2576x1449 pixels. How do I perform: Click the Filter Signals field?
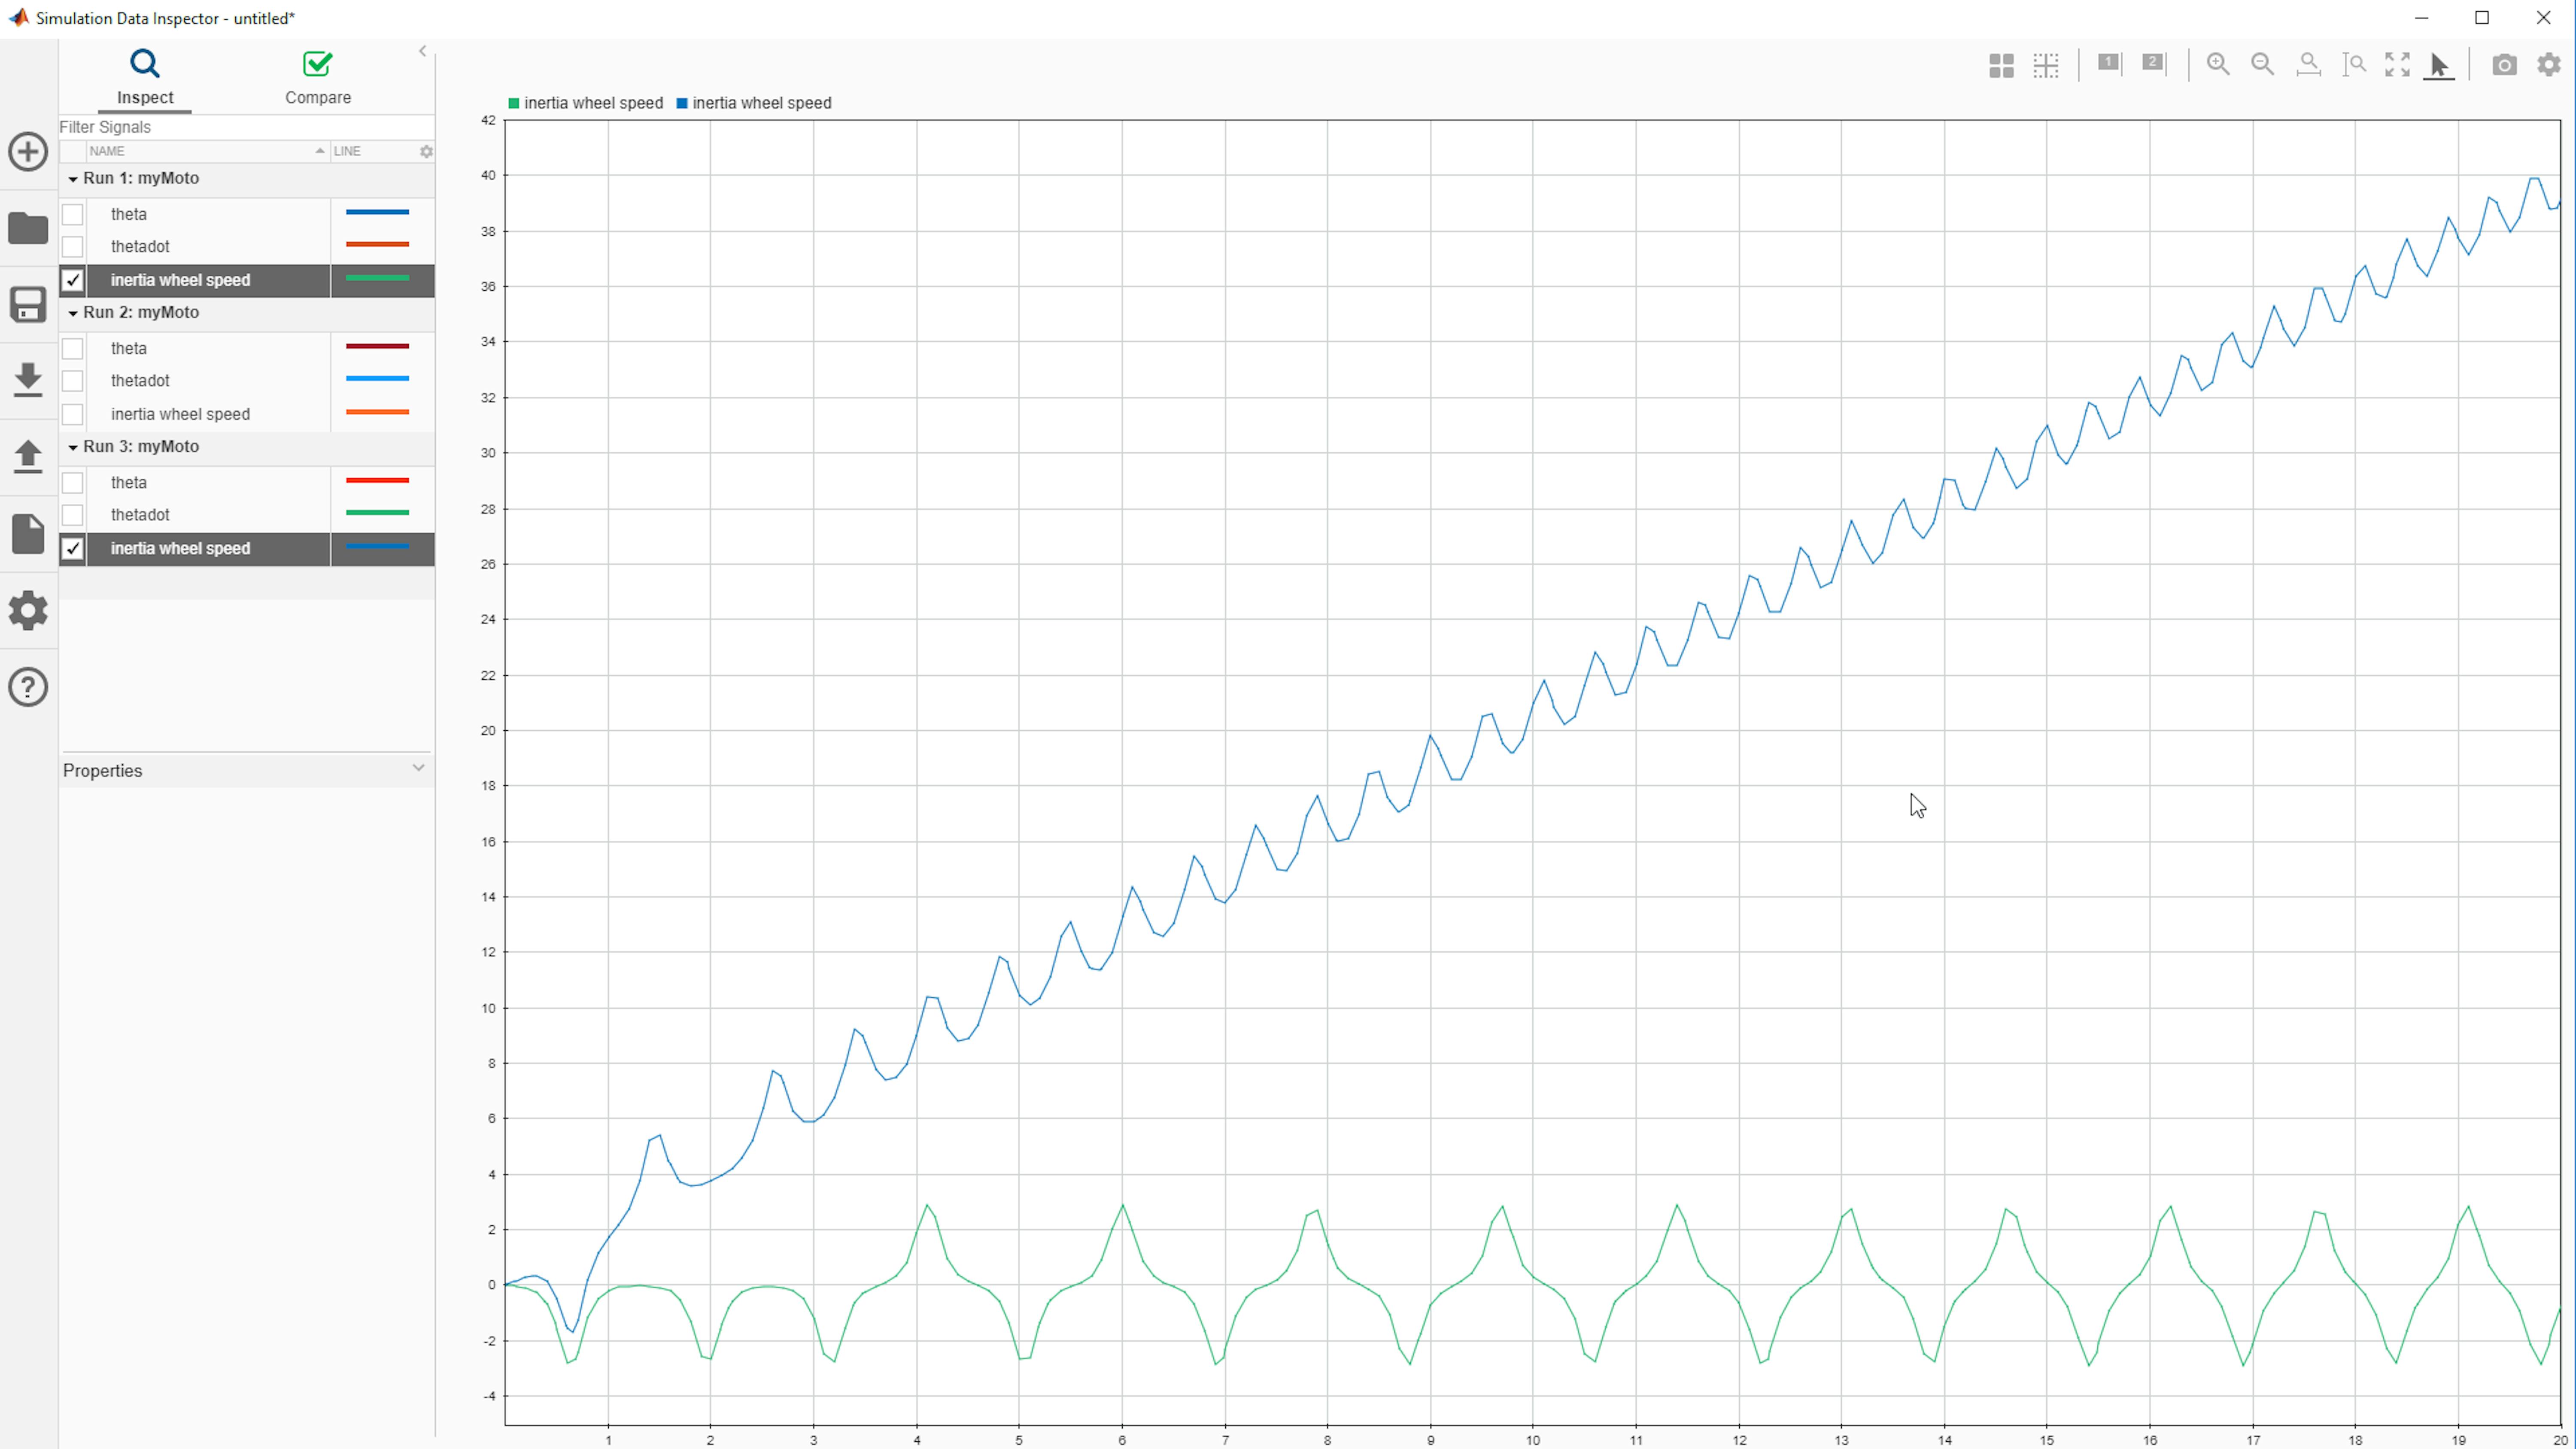tap(246, 127)
